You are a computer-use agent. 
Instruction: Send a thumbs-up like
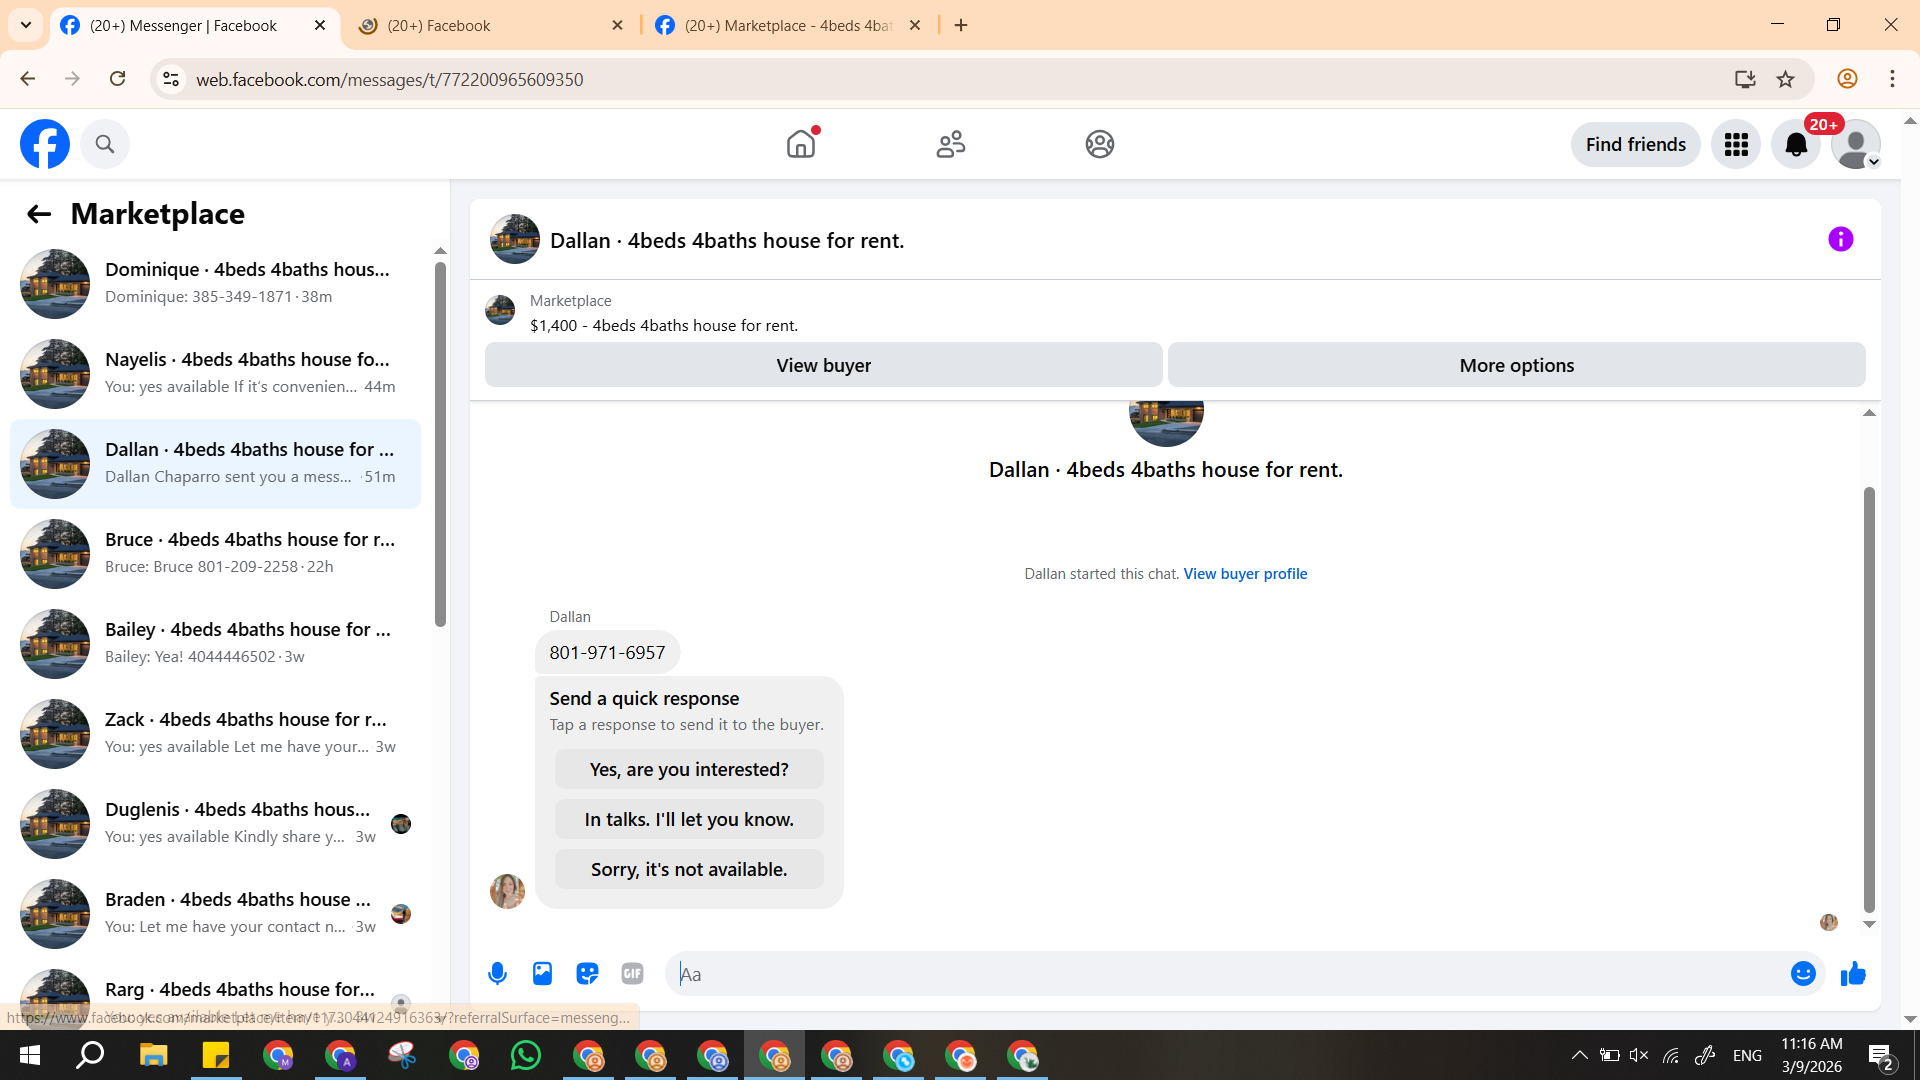coord(1853,974)
